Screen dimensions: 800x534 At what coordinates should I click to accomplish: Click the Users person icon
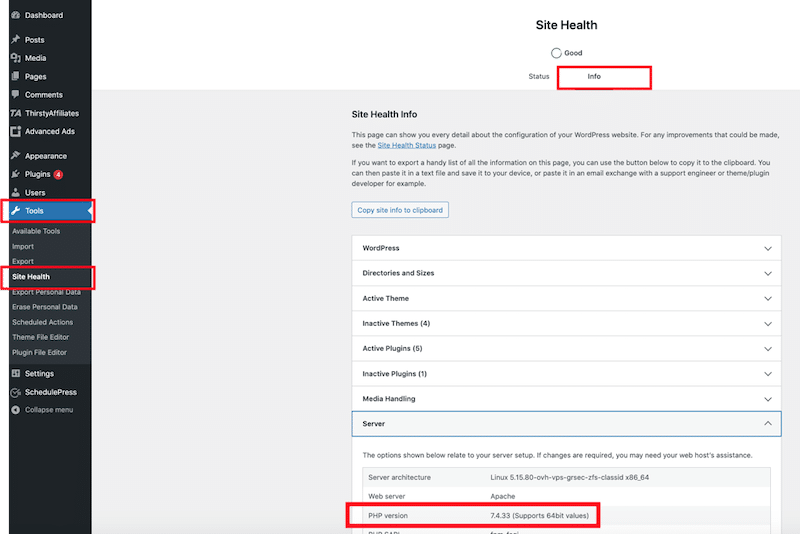[x=15, y=192]
